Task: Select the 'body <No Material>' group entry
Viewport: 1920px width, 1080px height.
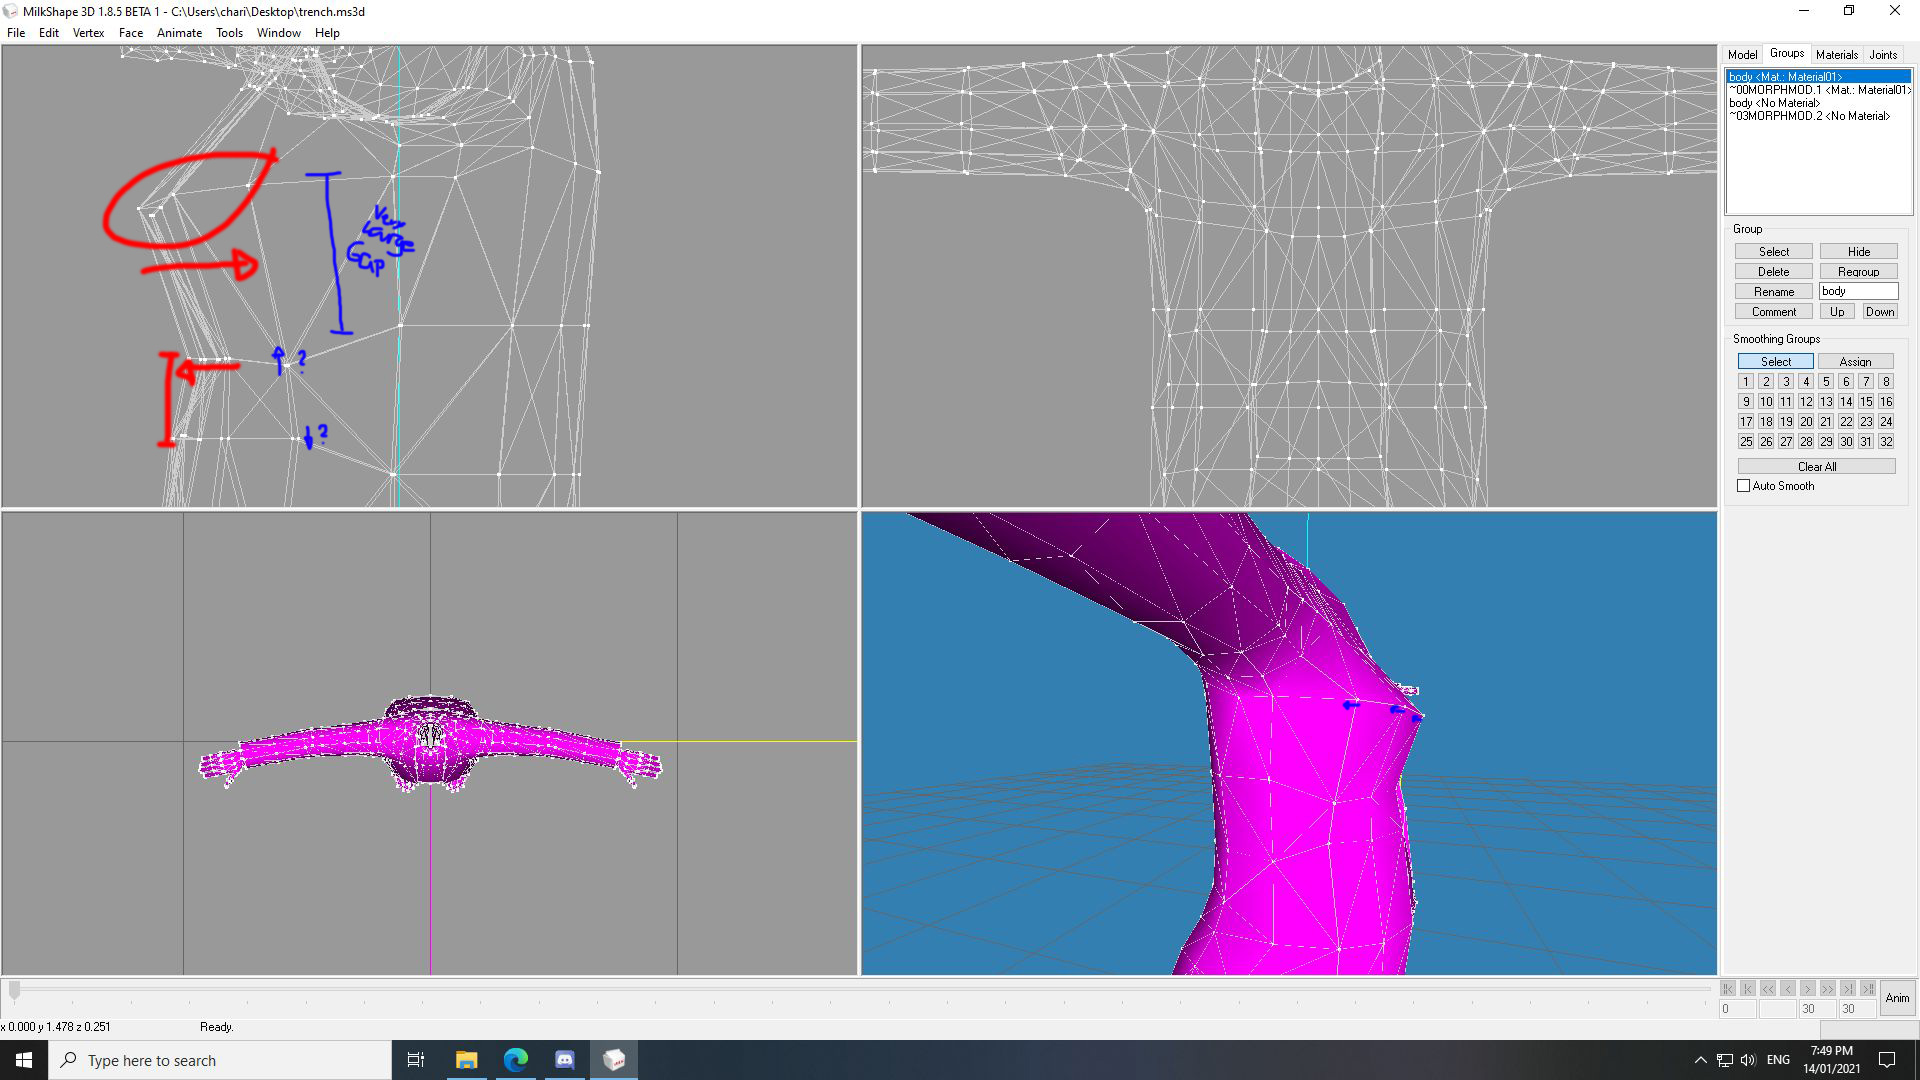Action: tap(1819, 103)
